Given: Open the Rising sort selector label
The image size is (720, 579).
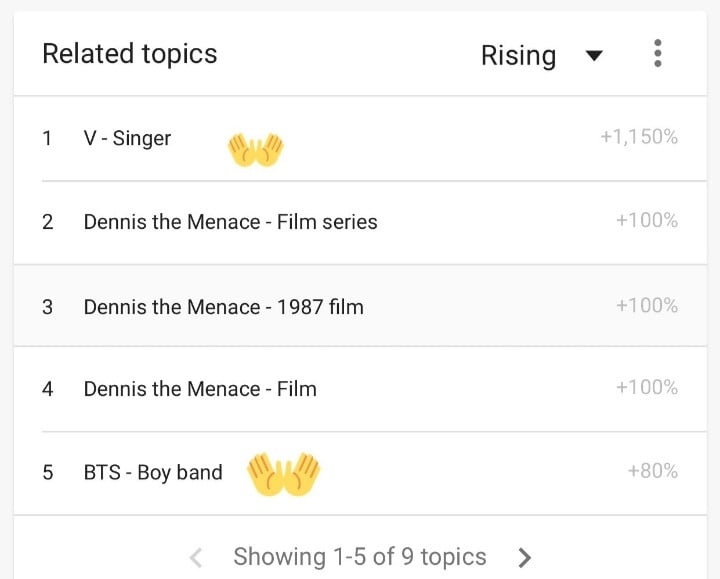Looking at the screenshot, I should [518, 56].
